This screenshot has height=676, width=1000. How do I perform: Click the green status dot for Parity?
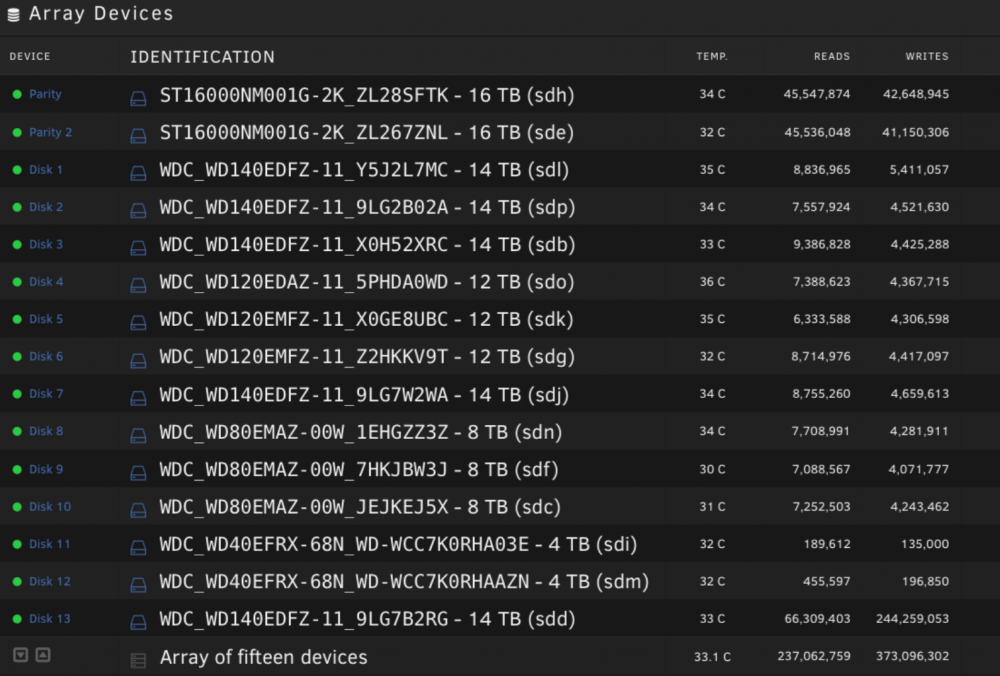tap(17, 94)
